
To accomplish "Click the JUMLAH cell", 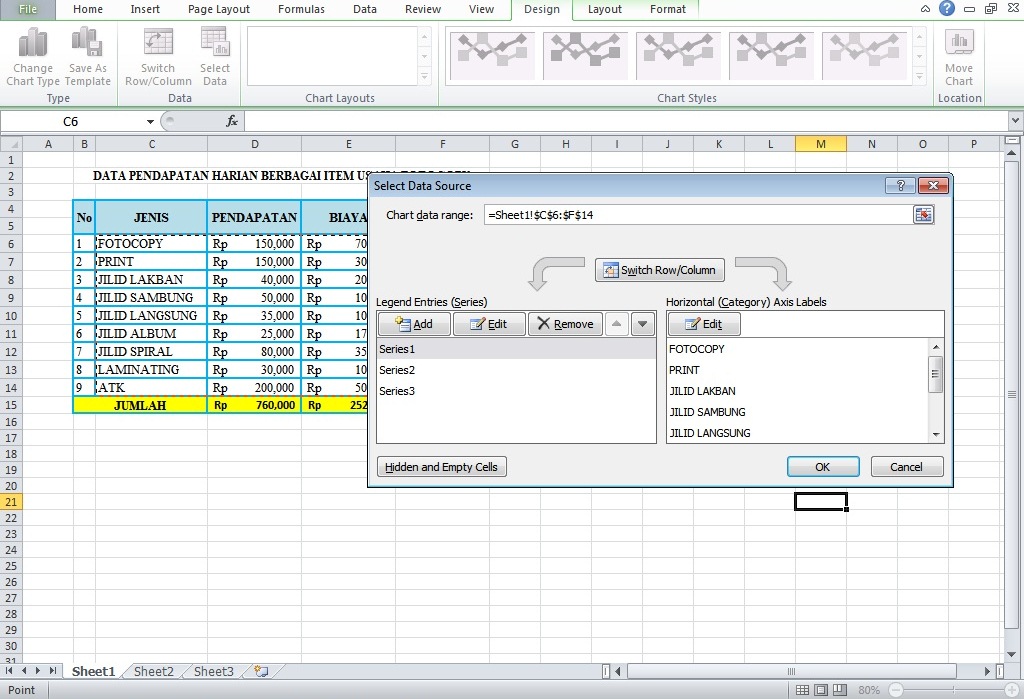I will pyautogui.click(x=140, y=405).
